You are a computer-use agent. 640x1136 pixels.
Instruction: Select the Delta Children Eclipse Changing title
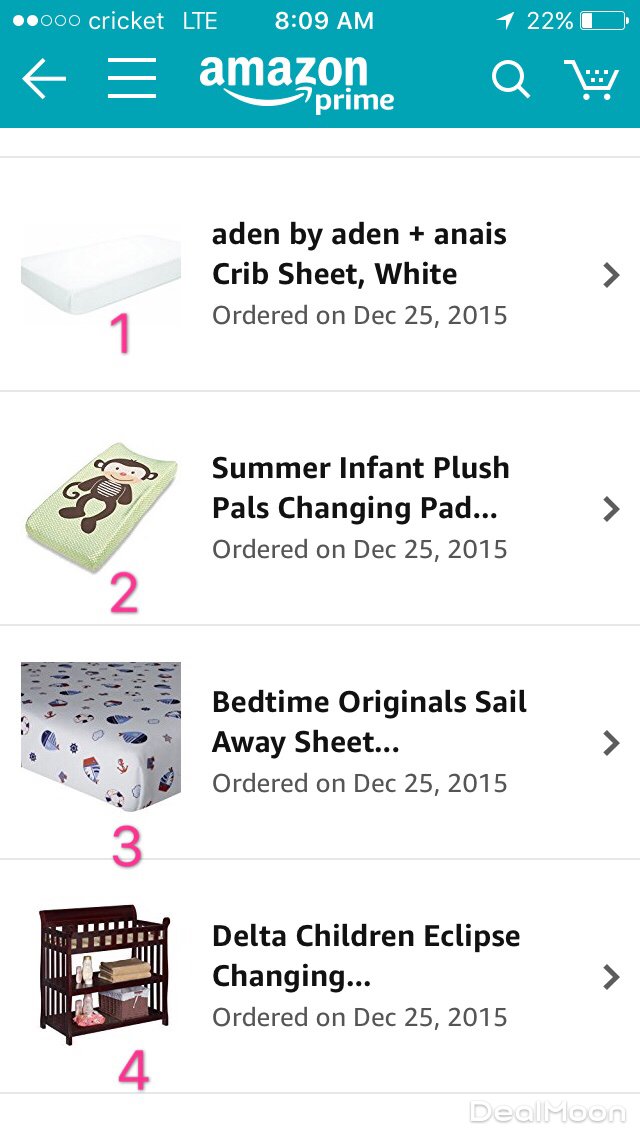tap(366, 956)
